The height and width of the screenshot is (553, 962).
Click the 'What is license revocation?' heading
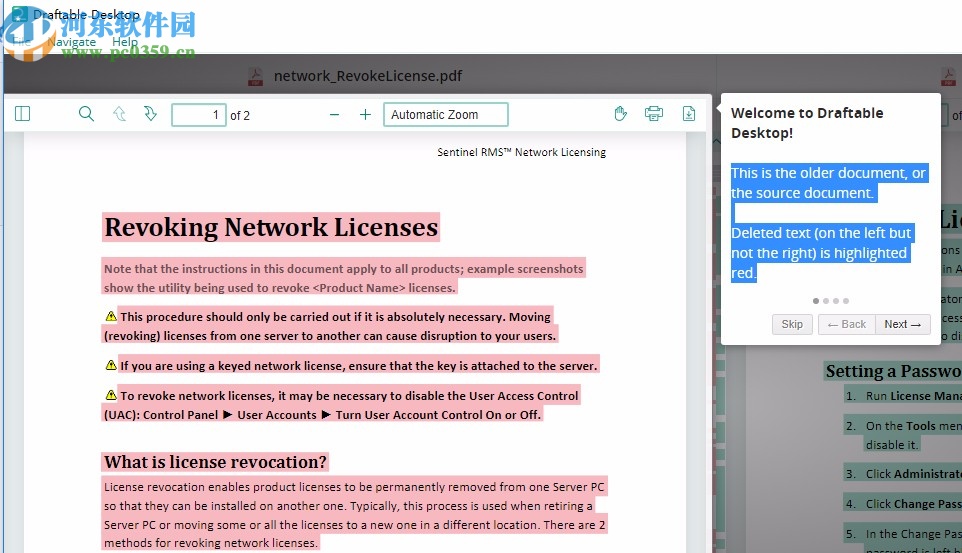coord(215,462)
